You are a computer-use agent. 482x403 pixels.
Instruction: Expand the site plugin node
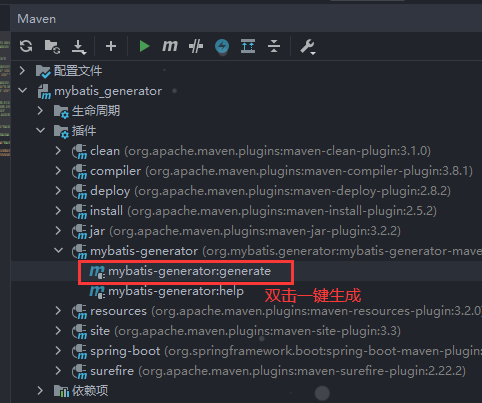click(58, 331)
